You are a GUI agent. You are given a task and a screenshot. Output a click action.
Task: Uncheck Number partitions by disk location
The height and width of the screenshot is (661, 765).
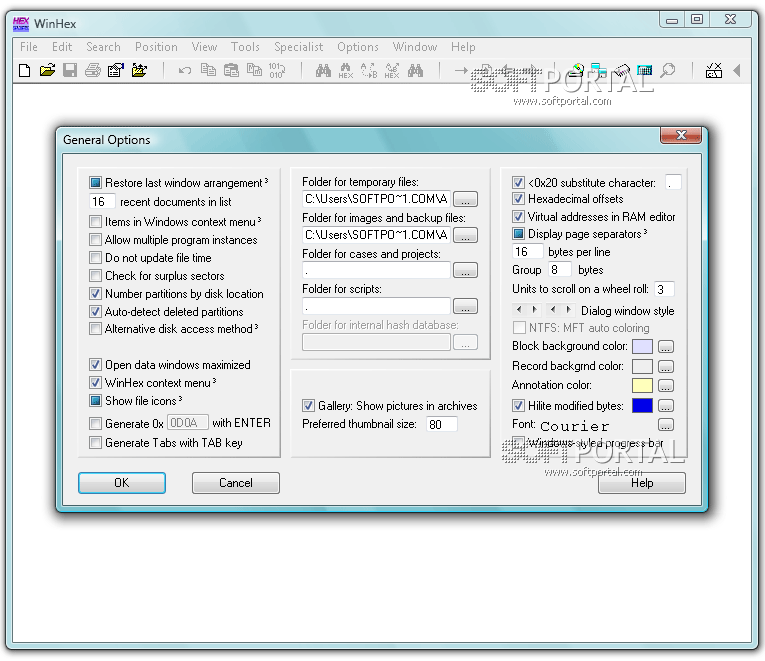click(x=95, y=294)
